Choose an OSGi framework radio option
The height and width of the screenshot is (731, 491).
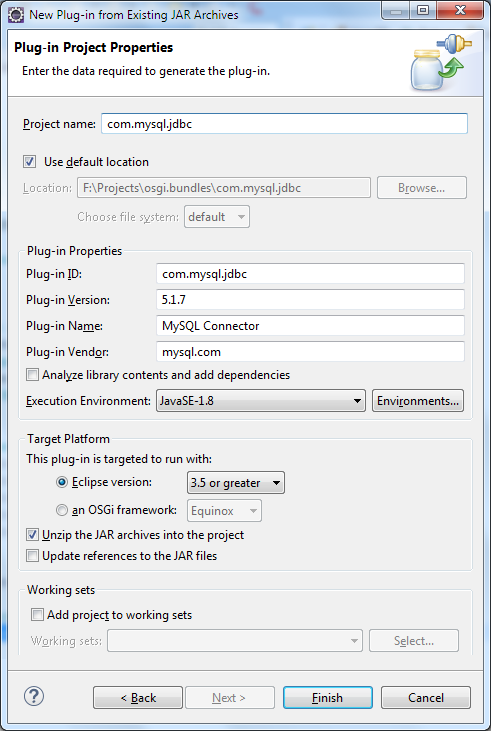click(62, 510)
